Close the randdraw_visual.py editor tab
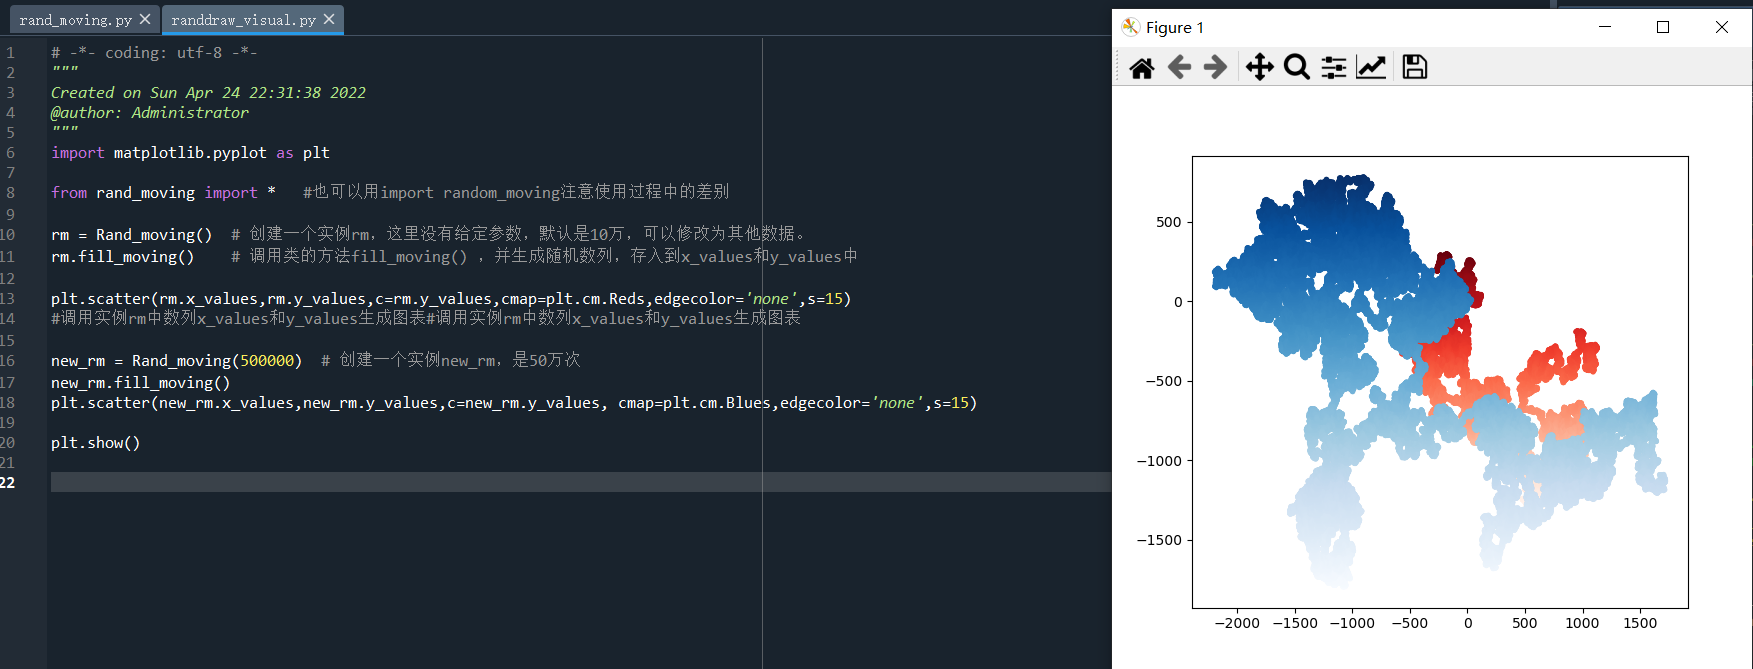The width and height of the screenshot is (1753, 669). (329, 19)
